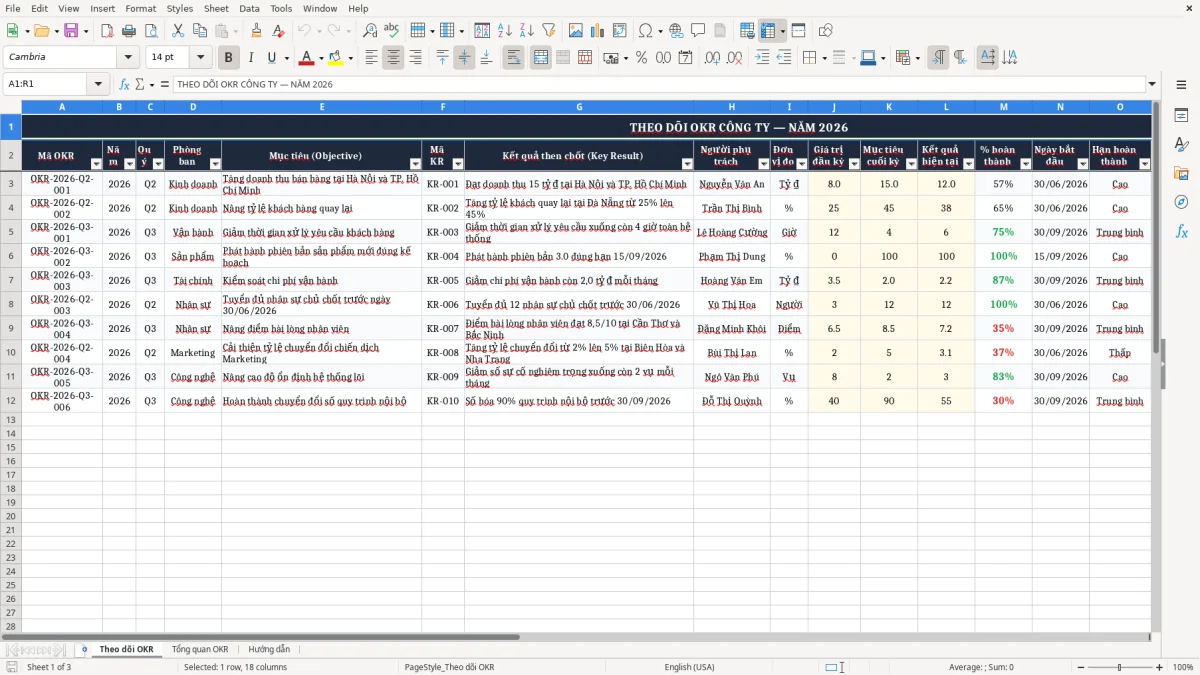The height and width of the screenshot is (675, 1200).
Task: Open sidebar Navigator compass icon
Action: coord(1181,202)
